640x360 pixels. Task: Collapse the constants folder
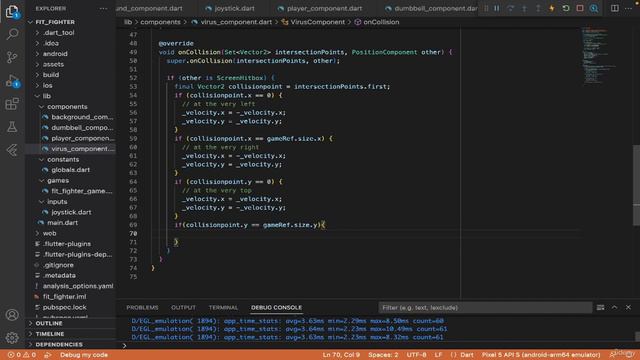pos(63,160)
